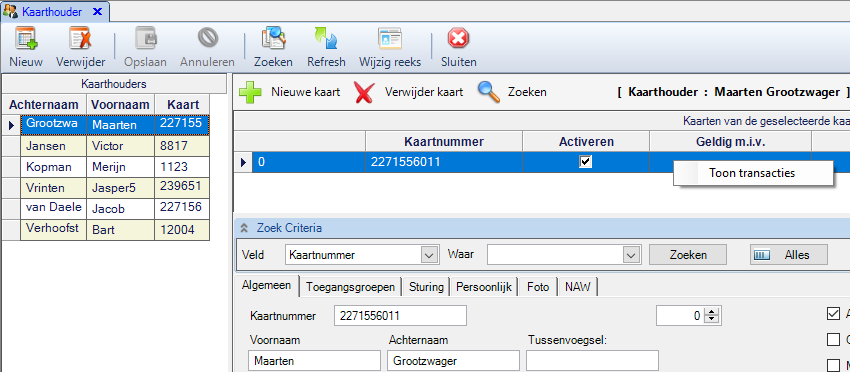Click the Verwijder kaart label
This screenshot has width=850, height=372.
[424, 92]
